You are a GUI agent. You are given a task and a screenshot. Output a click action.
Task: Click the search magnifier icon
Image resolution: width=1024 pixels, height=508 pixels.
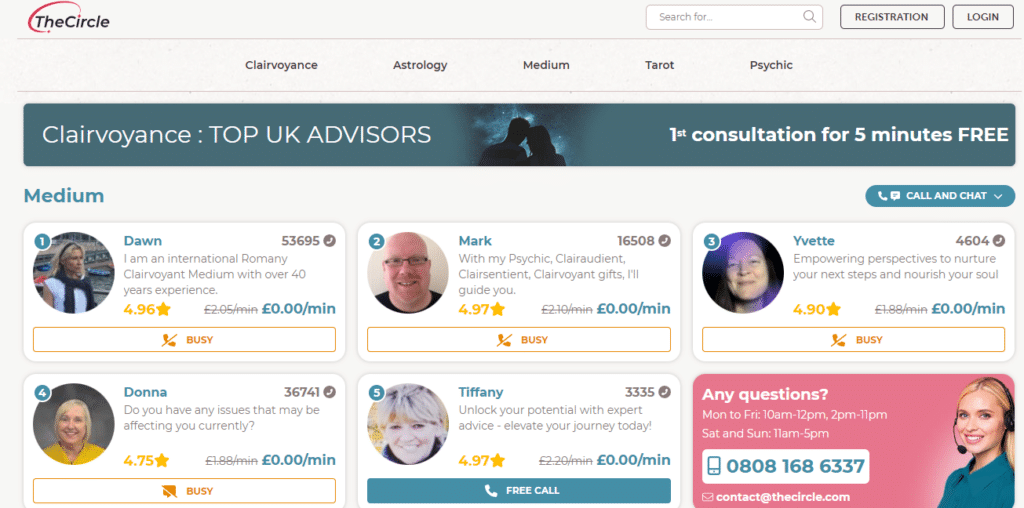coord(809,17)
